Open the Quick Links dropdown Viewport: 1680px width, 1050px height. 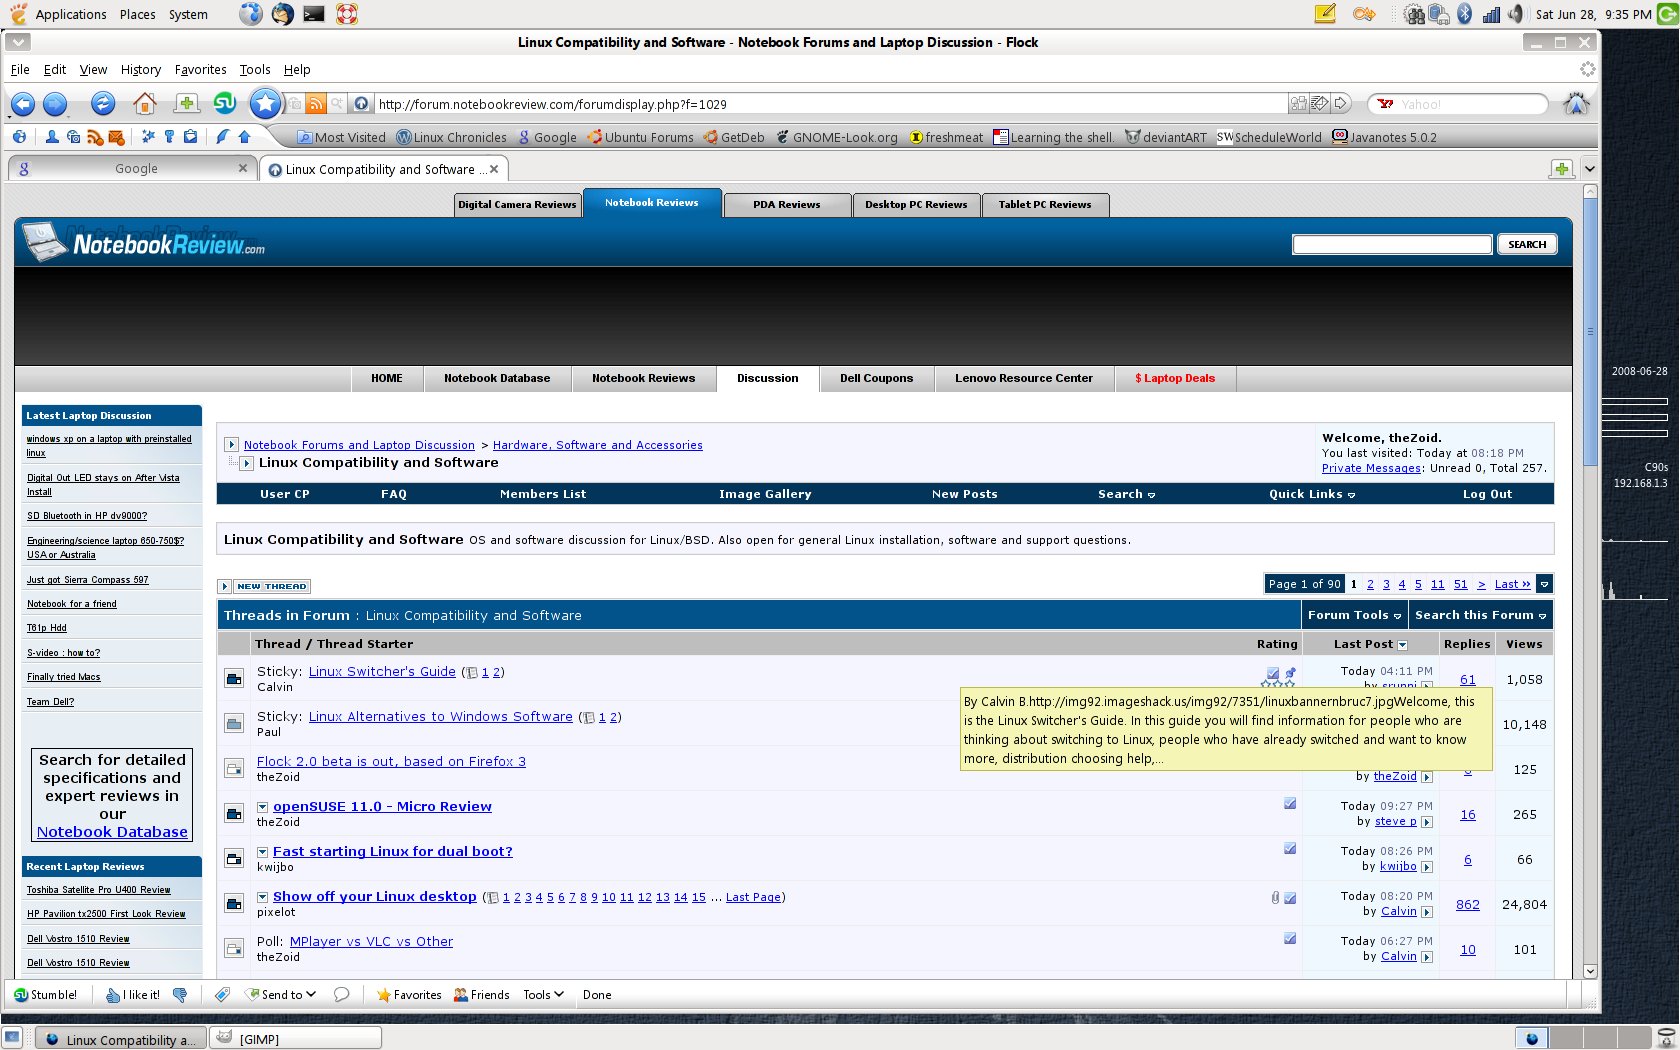pyautogui.click(x=1312, y=494)
